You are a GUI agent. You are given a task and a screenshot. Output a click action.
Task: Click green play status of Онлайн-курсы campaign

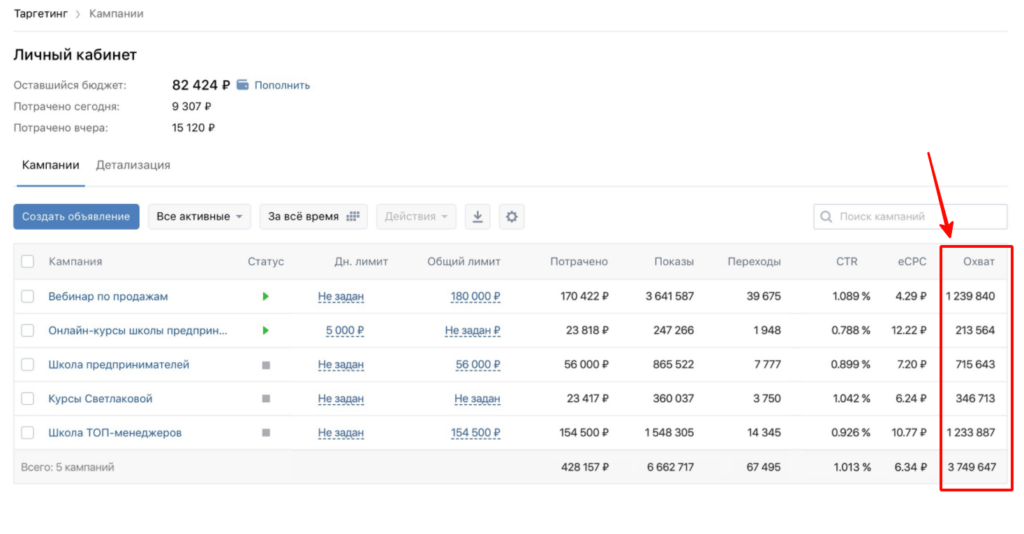tap(266, 331)
